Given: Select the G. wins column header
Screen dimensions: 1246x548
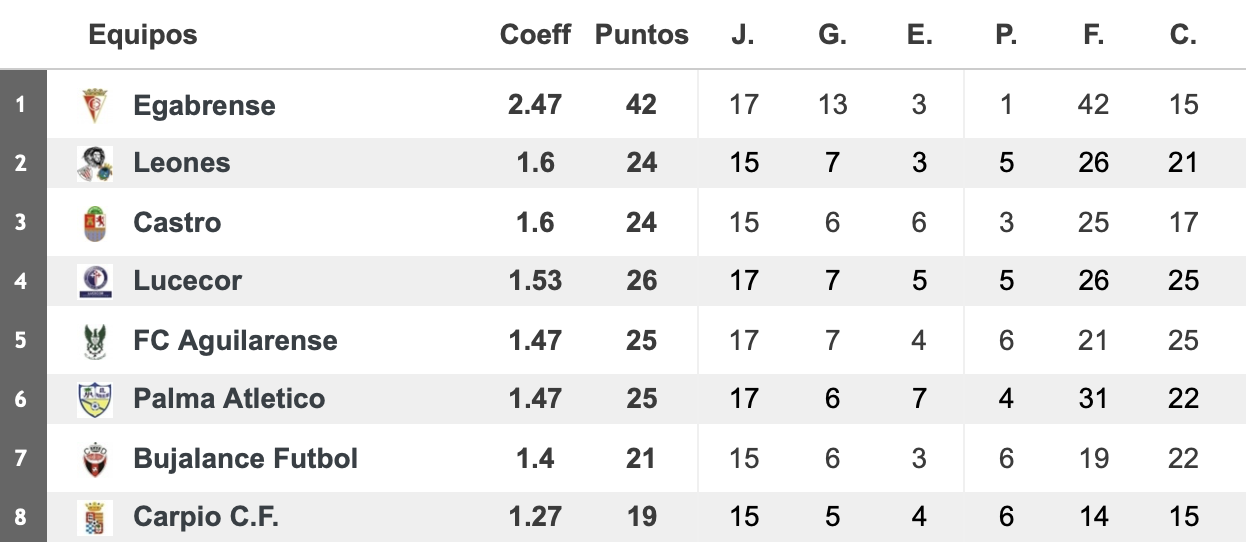Looking at the screenshot, I should coord(832,35).
